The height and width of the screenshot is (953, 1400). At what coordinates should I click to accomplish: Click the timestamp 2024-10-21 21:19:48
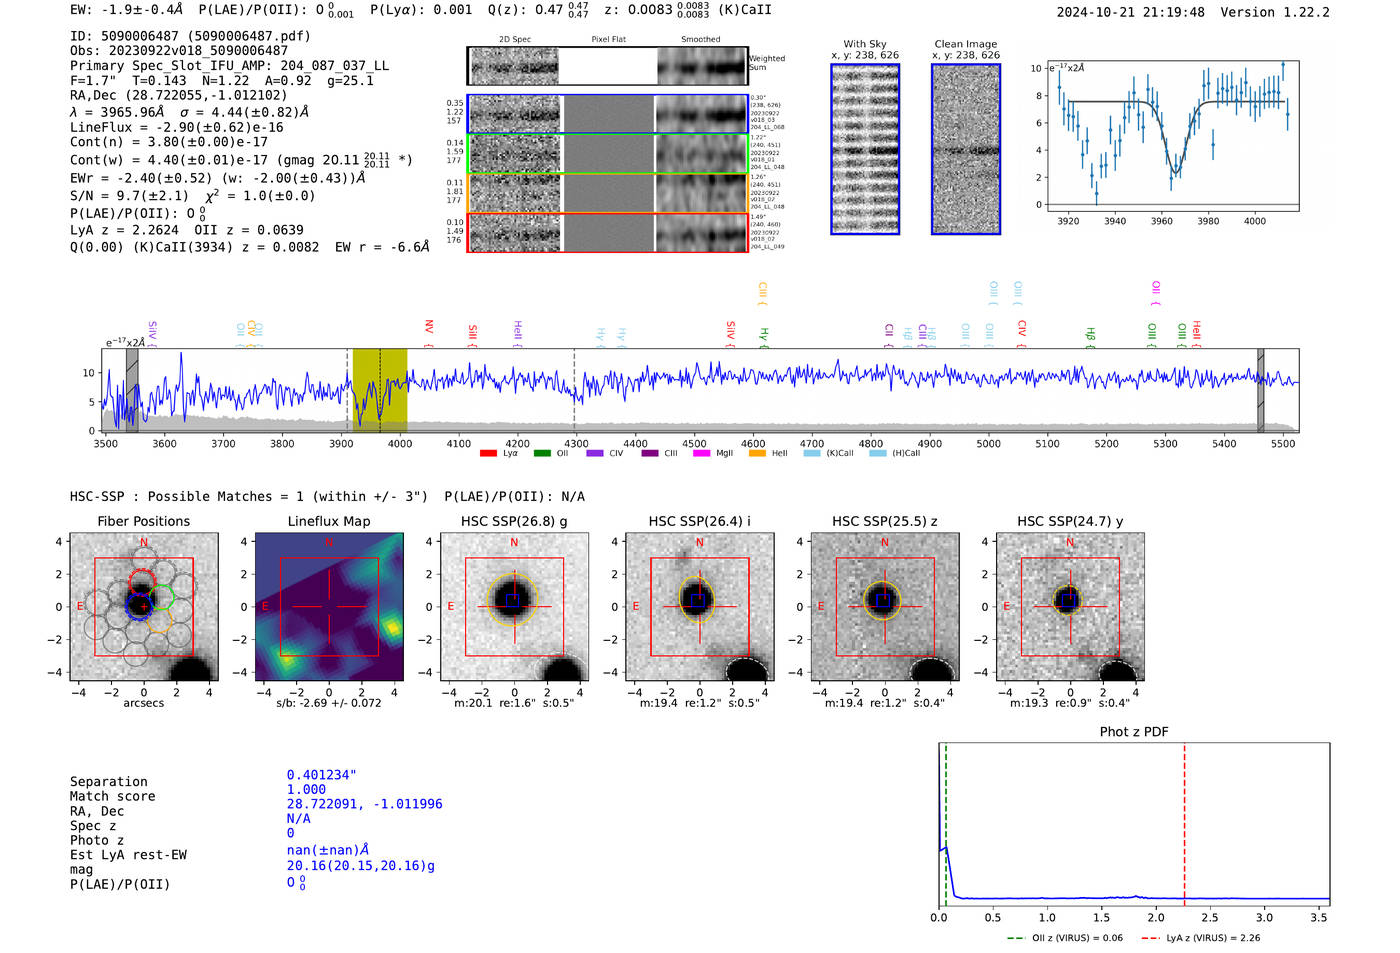[x=1130, y=13]
